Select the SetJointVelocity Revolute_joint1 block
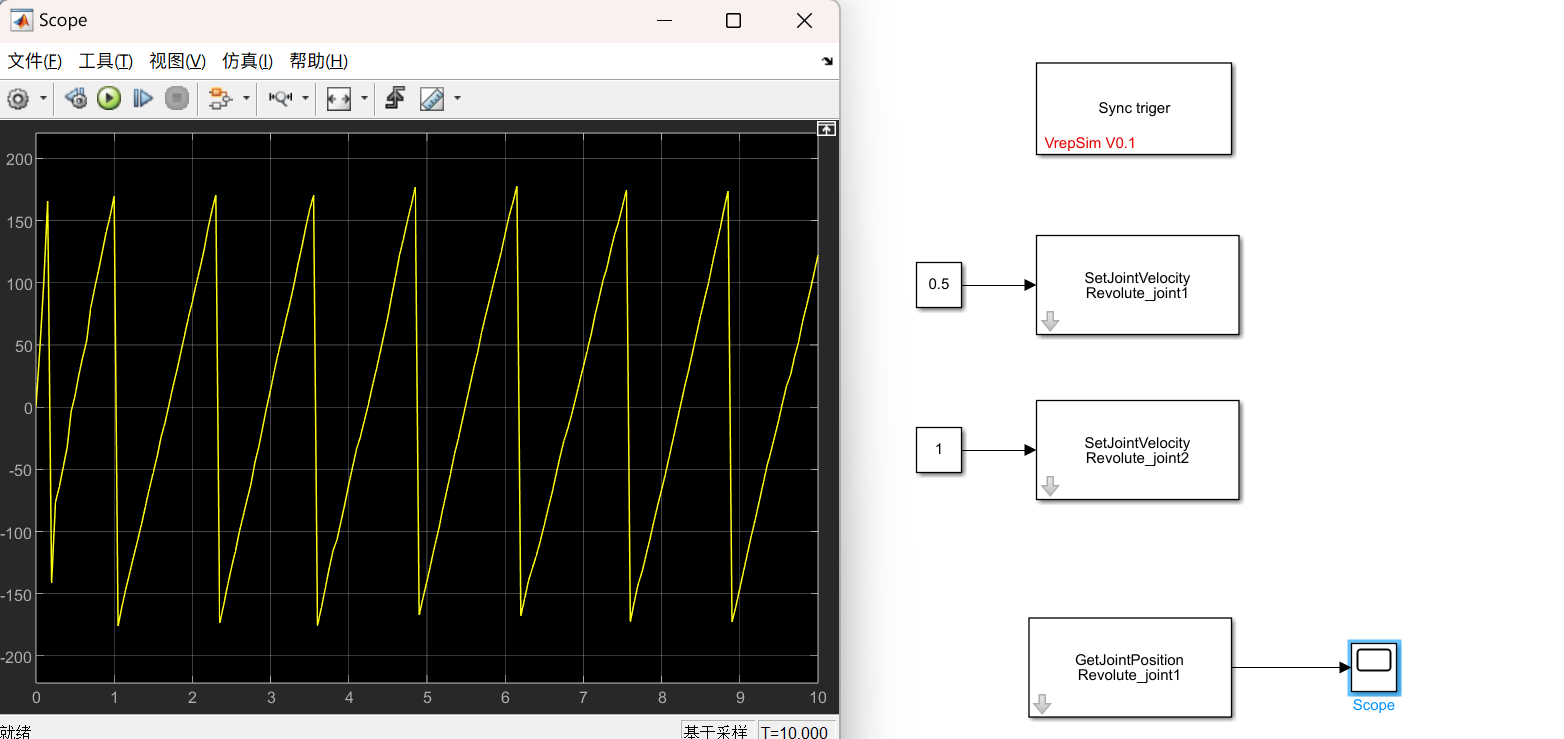The image size is (1564, 739). [1137, 285]
